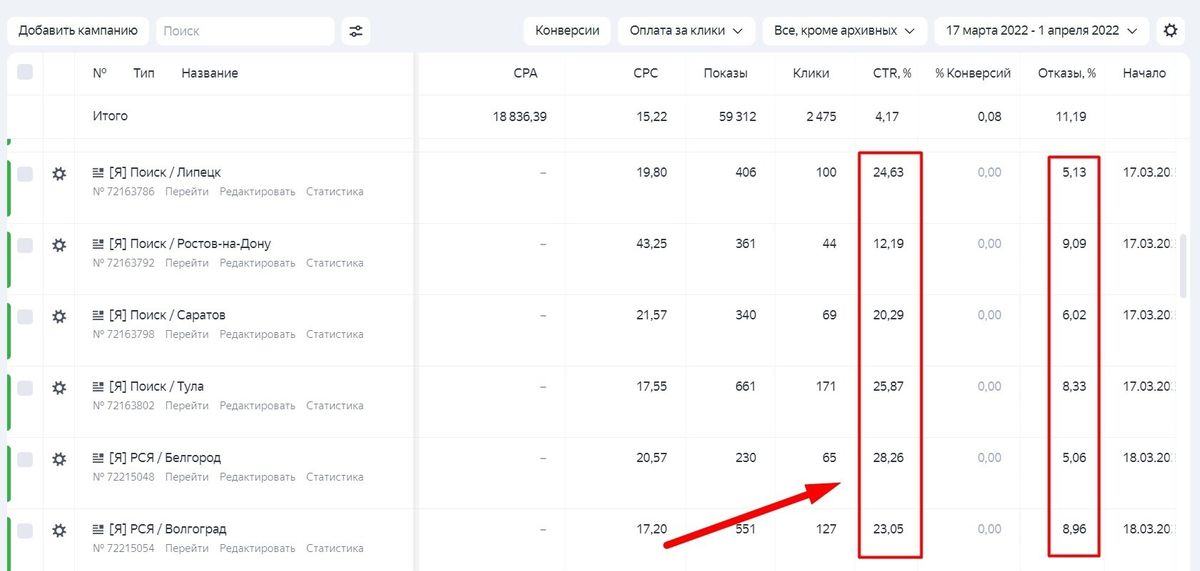Expand the Оплата за клики dropdown

pyautogui.click(x=686, y=31)
